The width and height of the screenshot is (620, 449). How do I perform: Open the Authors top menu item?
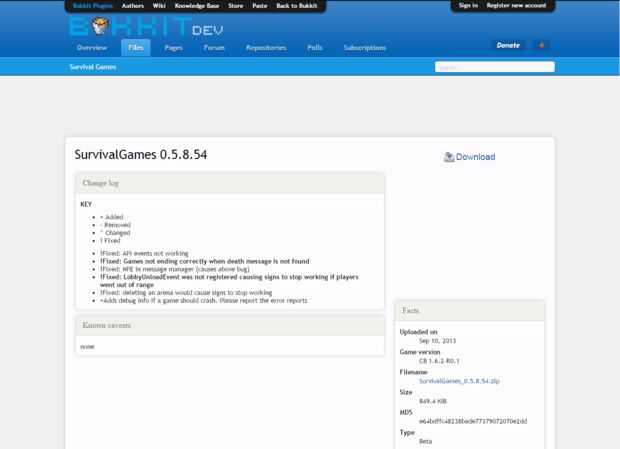tap(133, 6)
